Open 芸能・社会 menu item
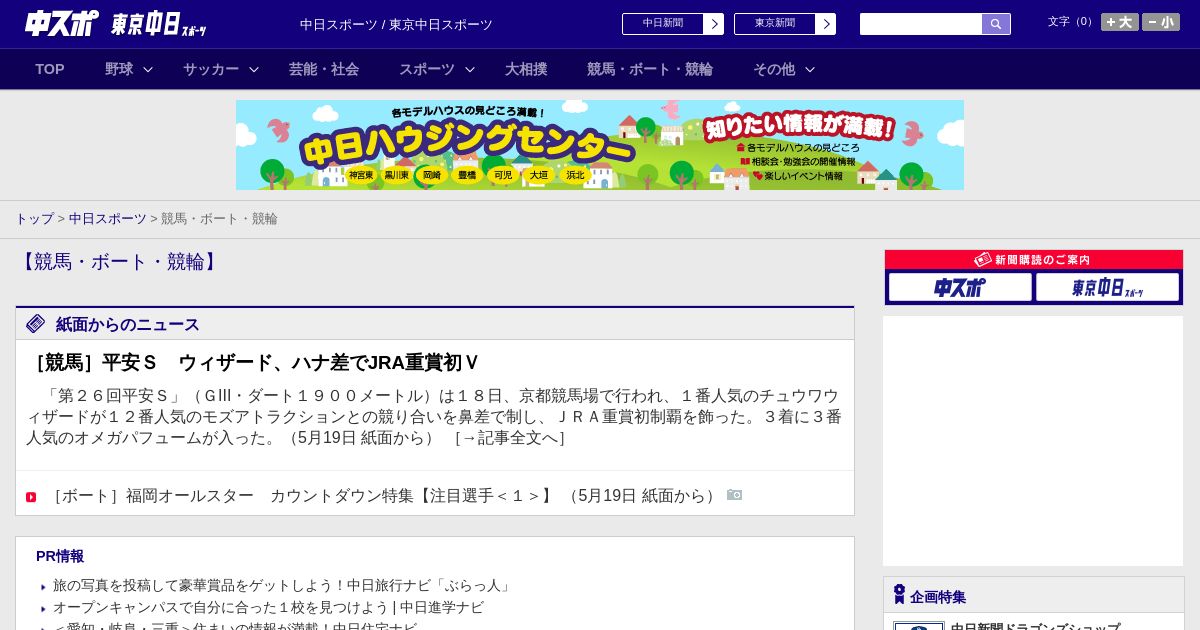The image size is (1200, 630). [324, 69]
